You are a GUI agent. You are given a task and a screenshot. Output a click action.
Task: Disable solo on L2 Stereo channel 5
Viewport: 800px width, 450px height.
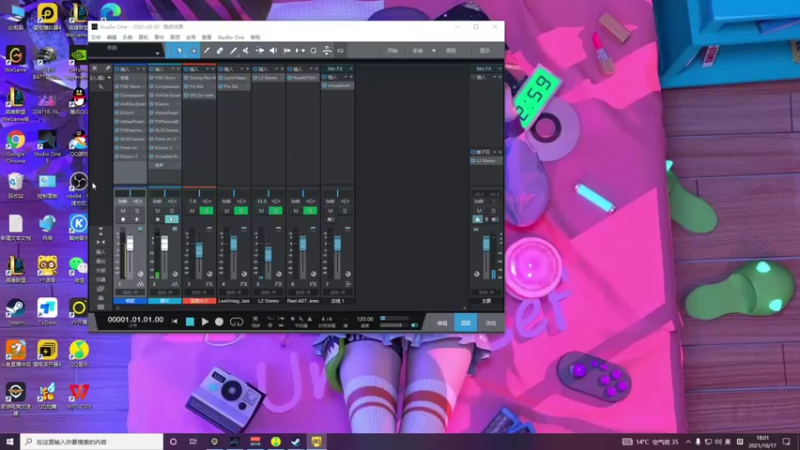(276, 211)
